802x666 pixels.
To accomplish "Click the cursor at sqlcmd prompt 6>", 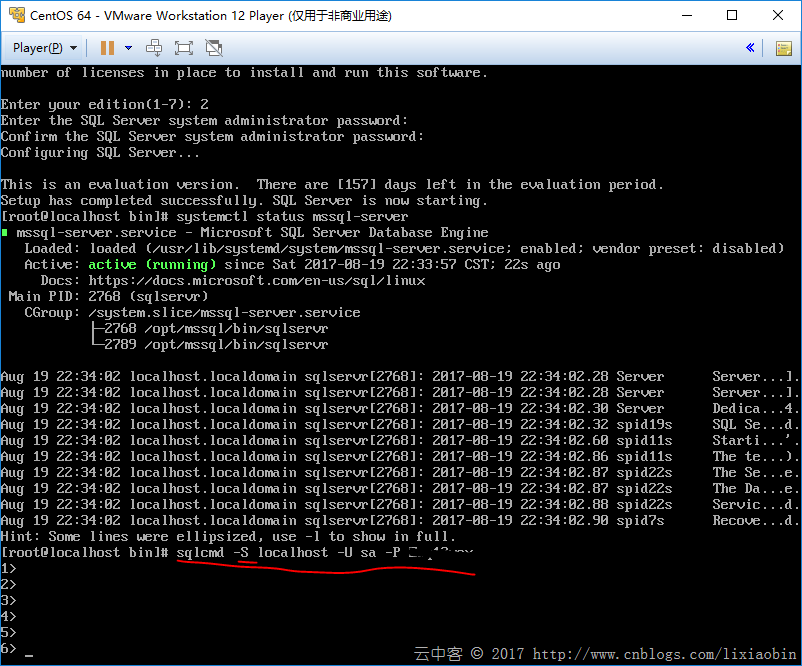I will [x=30, y=650].
